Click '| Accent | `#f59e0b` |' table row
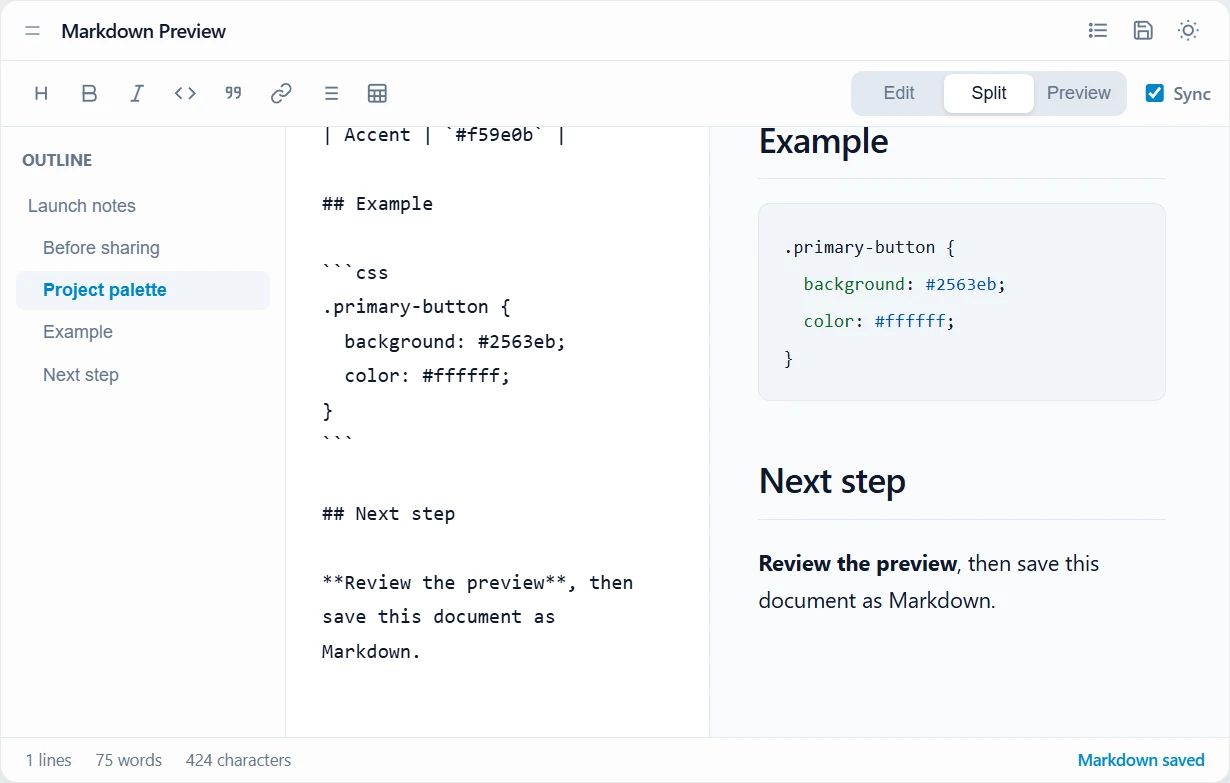Image resolution: width=1230 pixels, height=783 pixels. [444, 135]
